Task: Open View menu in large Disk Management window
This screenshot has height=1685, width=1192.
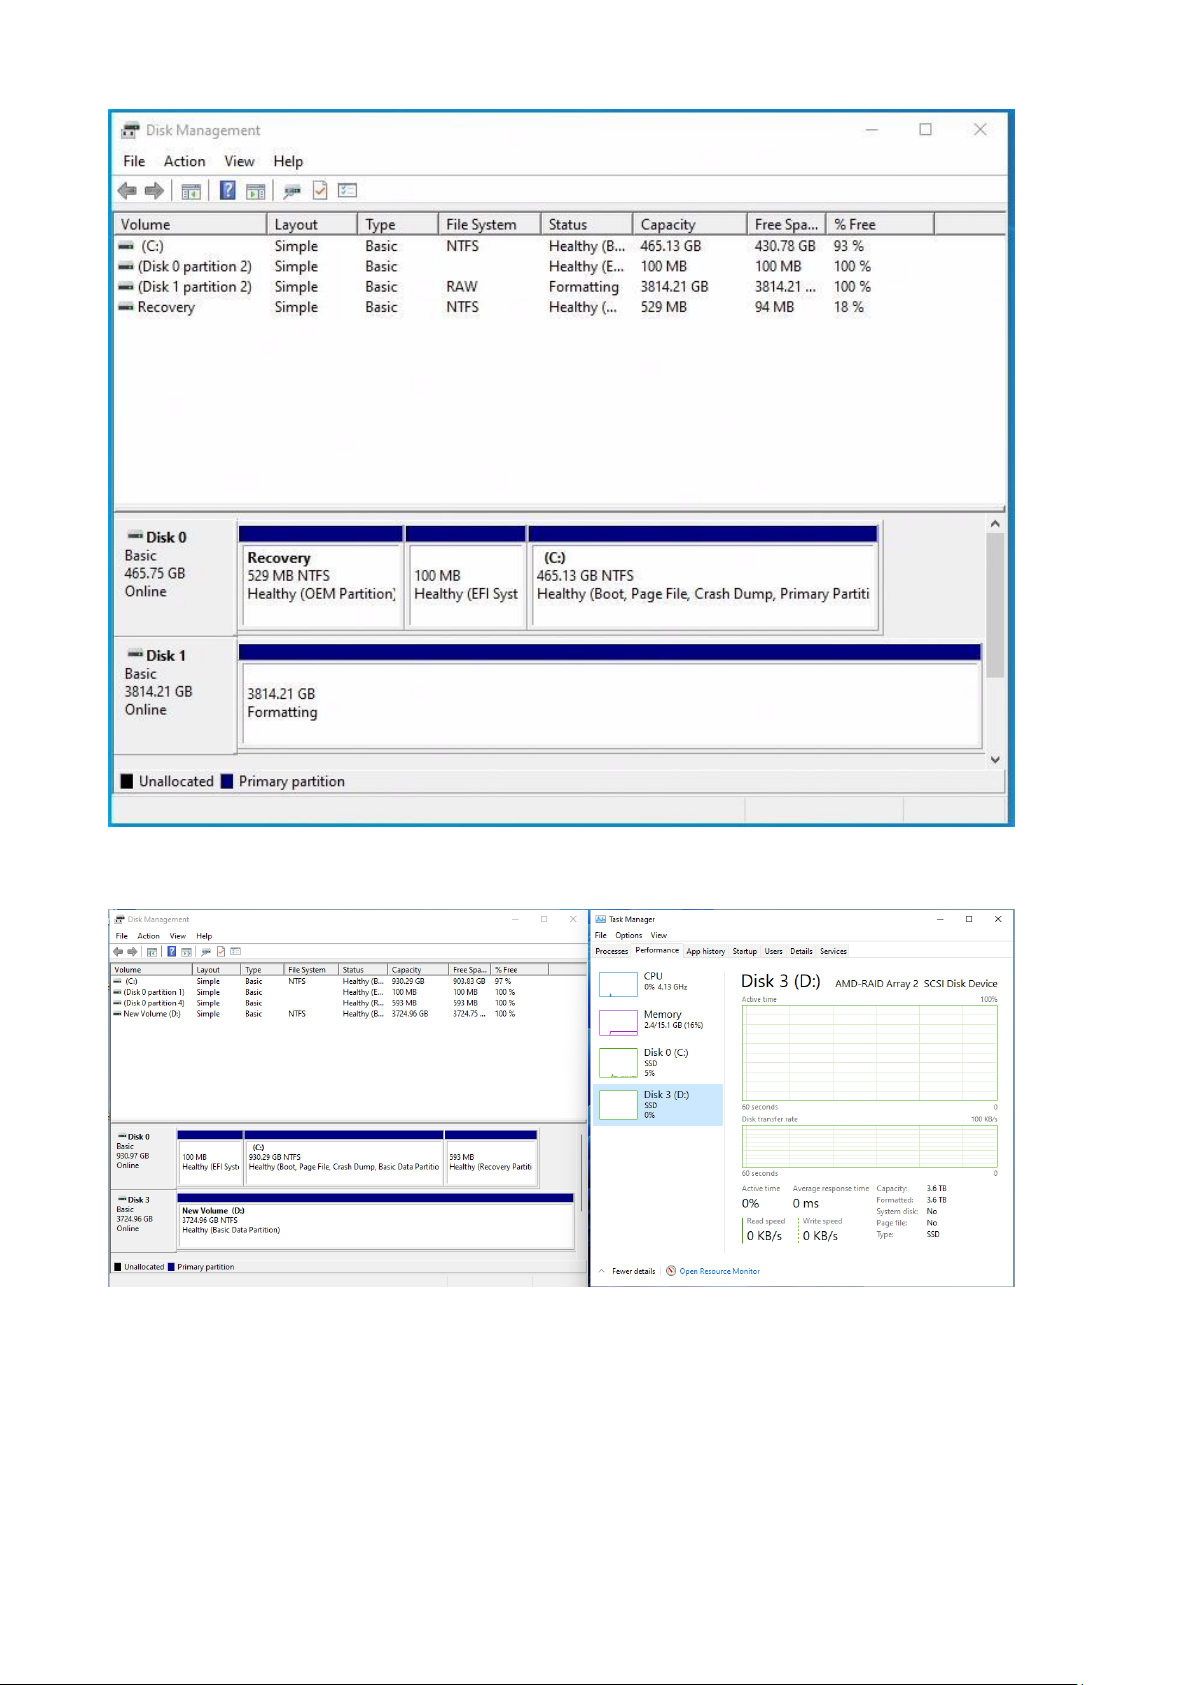Action: [239, 161]
